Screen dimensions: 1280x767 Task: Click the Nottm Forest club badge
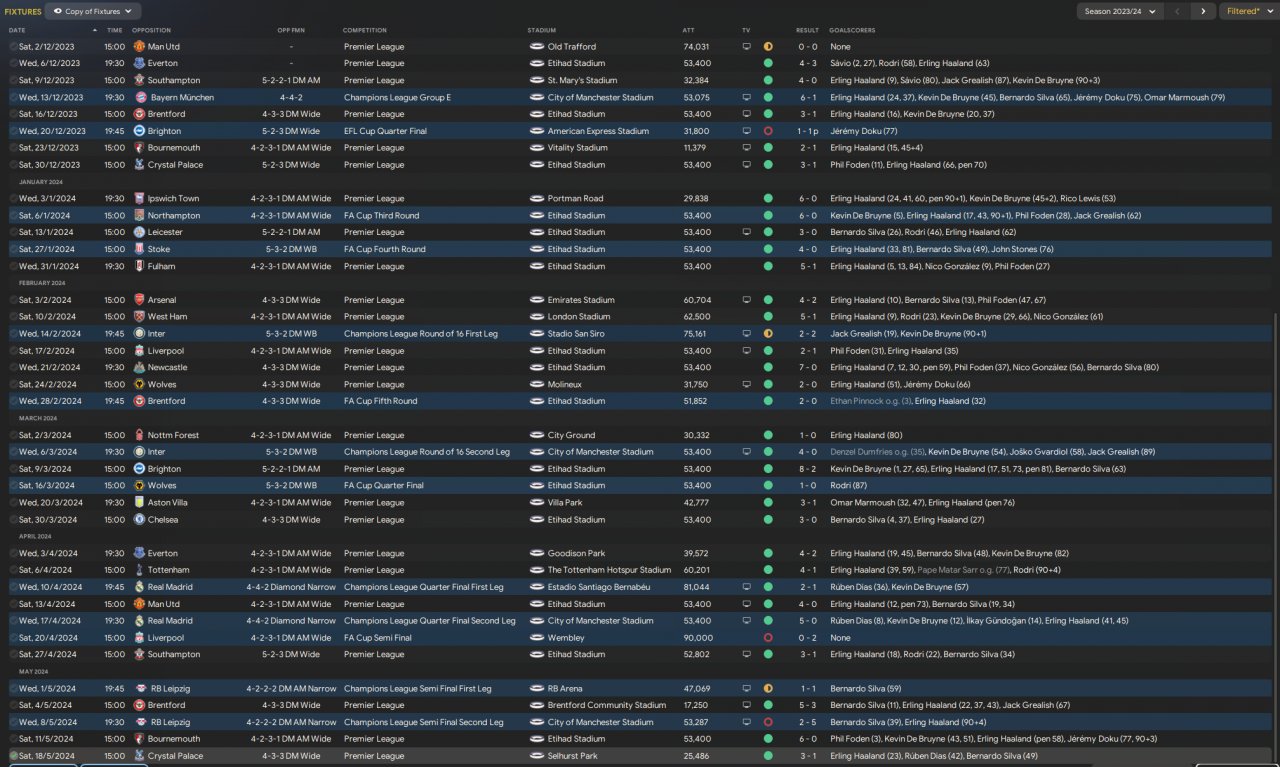pos(139,435)
